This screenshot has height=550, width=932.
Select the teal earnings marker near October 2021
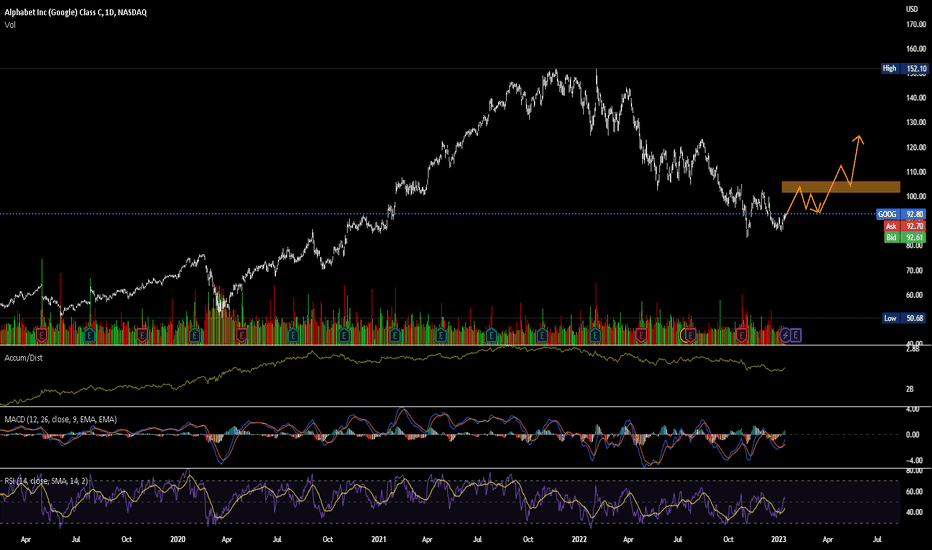click(542, 335)
